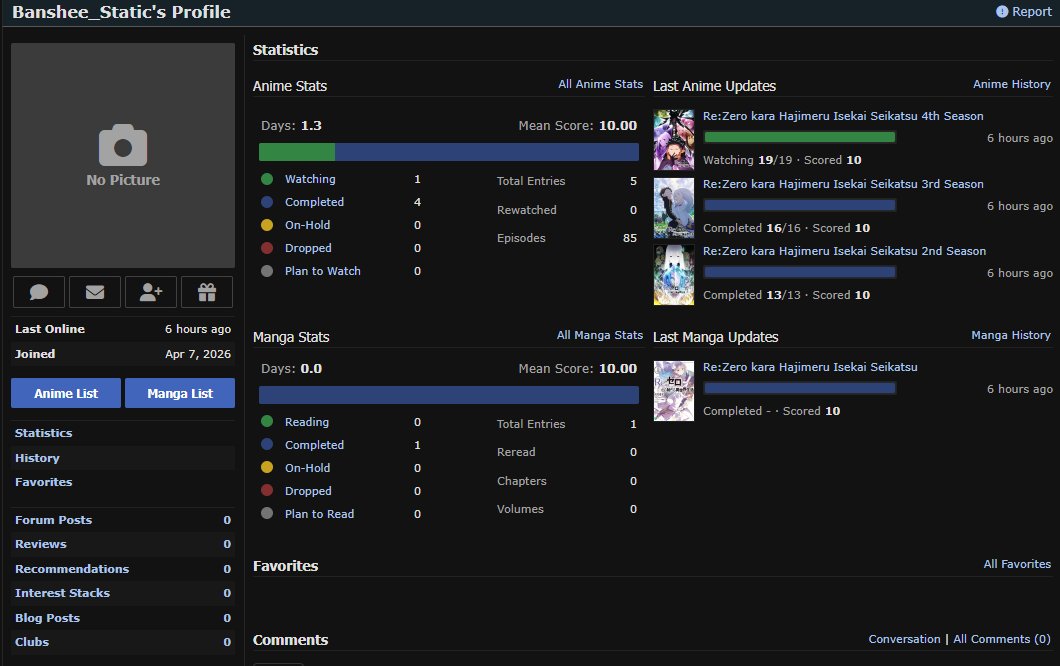Click the Joined date Apr 7, 2026
The image size is (1060, 666).
[x=198, y=354]
